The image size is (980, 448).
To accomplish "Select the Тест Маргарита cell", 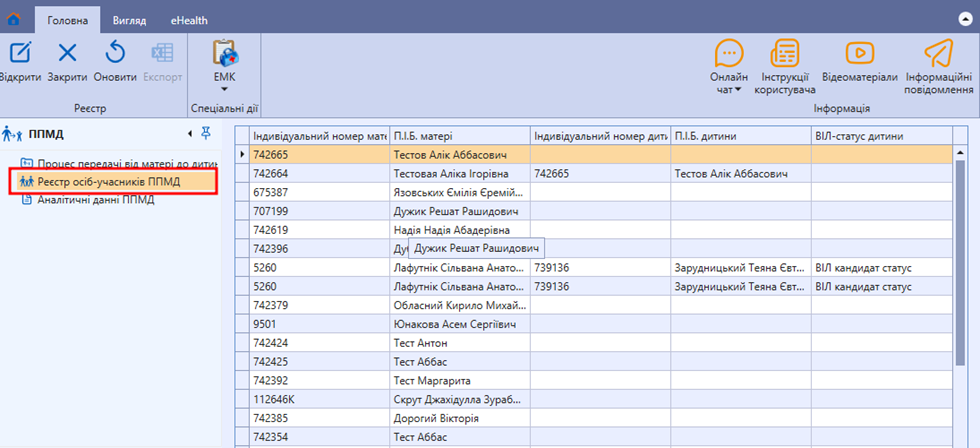I will [x=459, y=381].
